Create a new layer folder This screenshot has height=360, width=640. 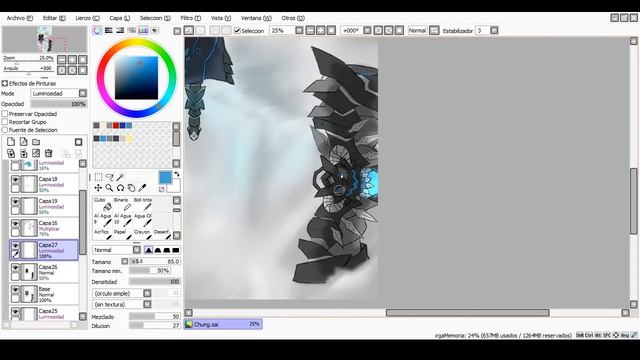pyautogui.click(x=36, y=142)
